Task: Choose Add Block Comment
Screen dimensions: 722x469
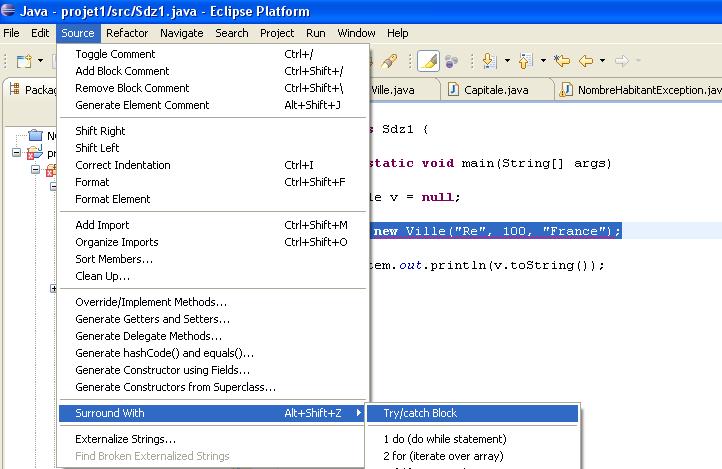Action: (212, 71)
